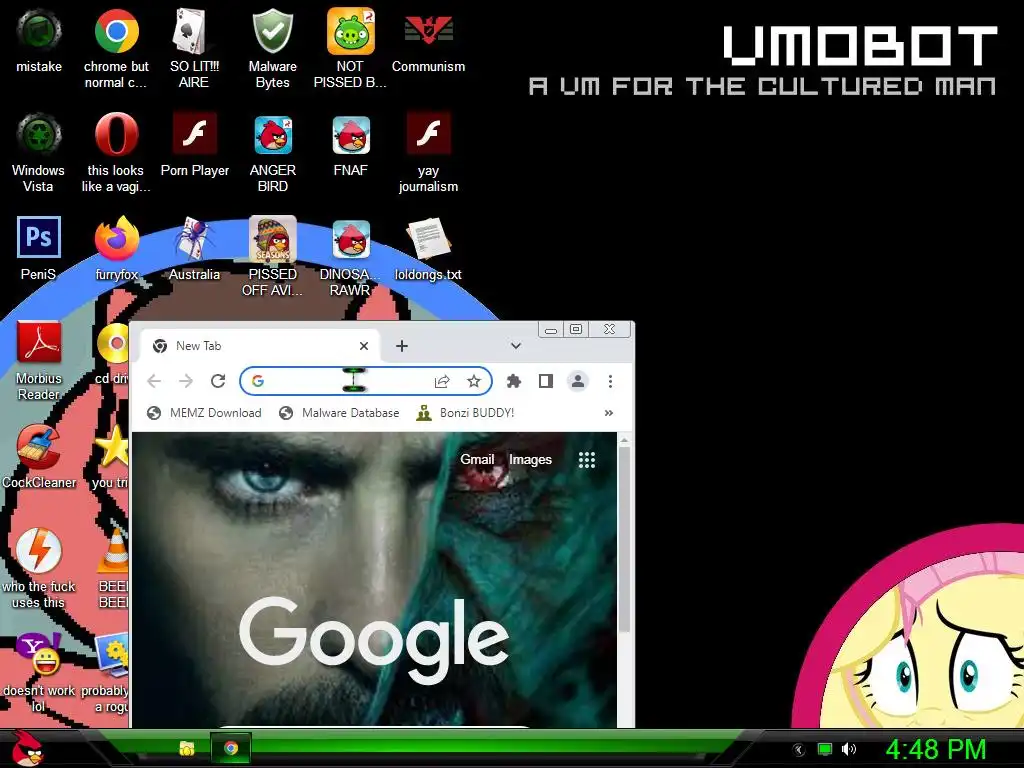The image size is (1024, 768).
Task: Open the Chrome three-dot menu
Action: click(610, 381)
